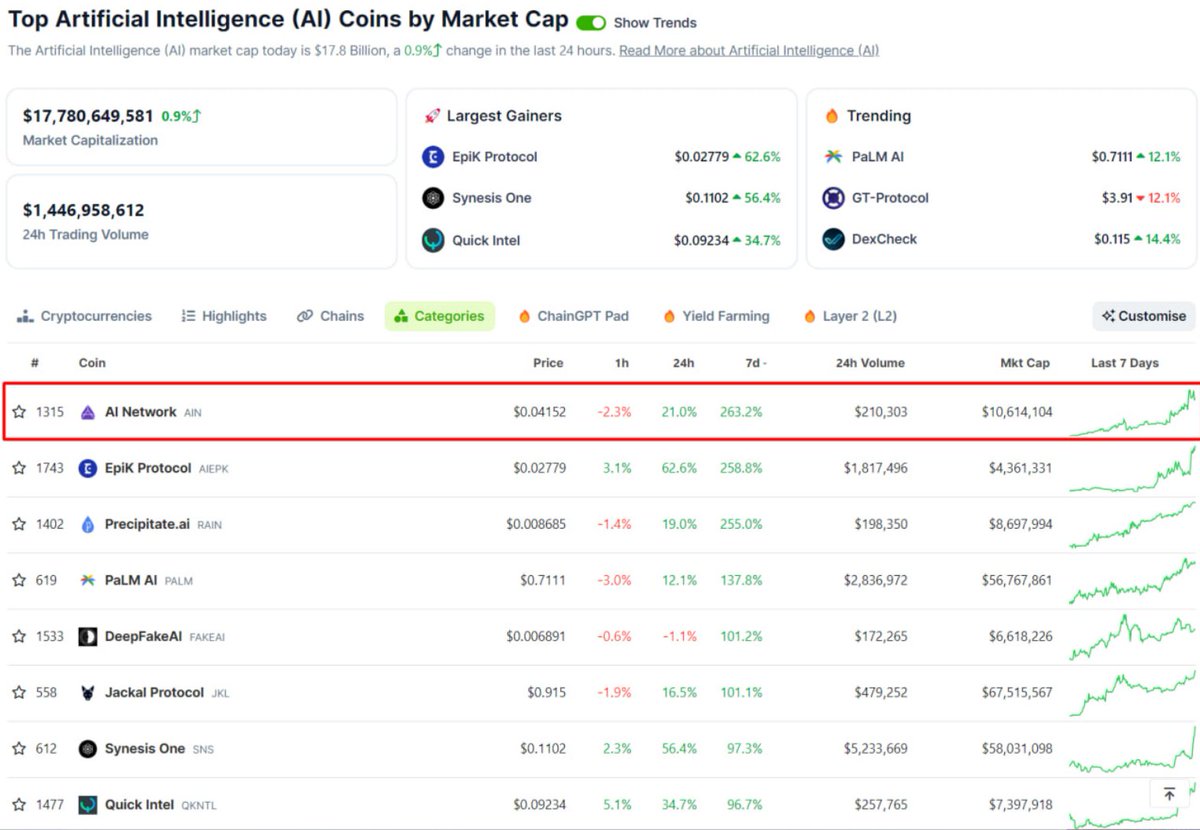Star the AI Network coin as favorite
Screen dimensions: 1200x830
pos(19,411)
